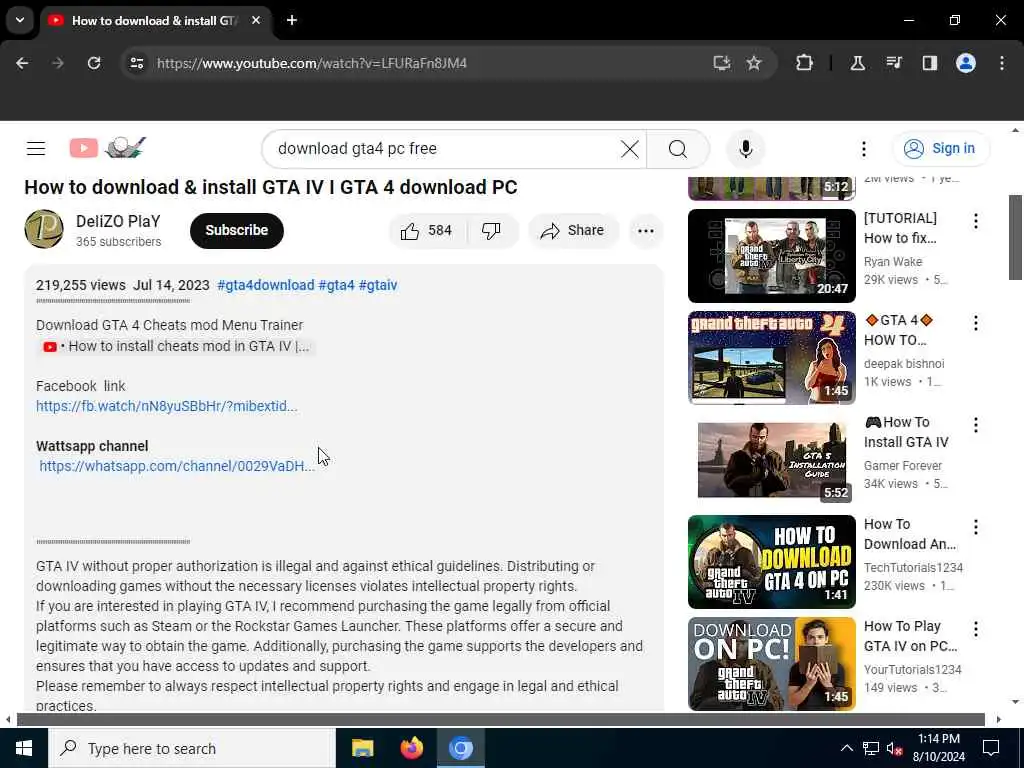Open options for the [TUTORIAL] How to fix video
Viewport: 1024px width, 768px height.
tap(976, 221)
